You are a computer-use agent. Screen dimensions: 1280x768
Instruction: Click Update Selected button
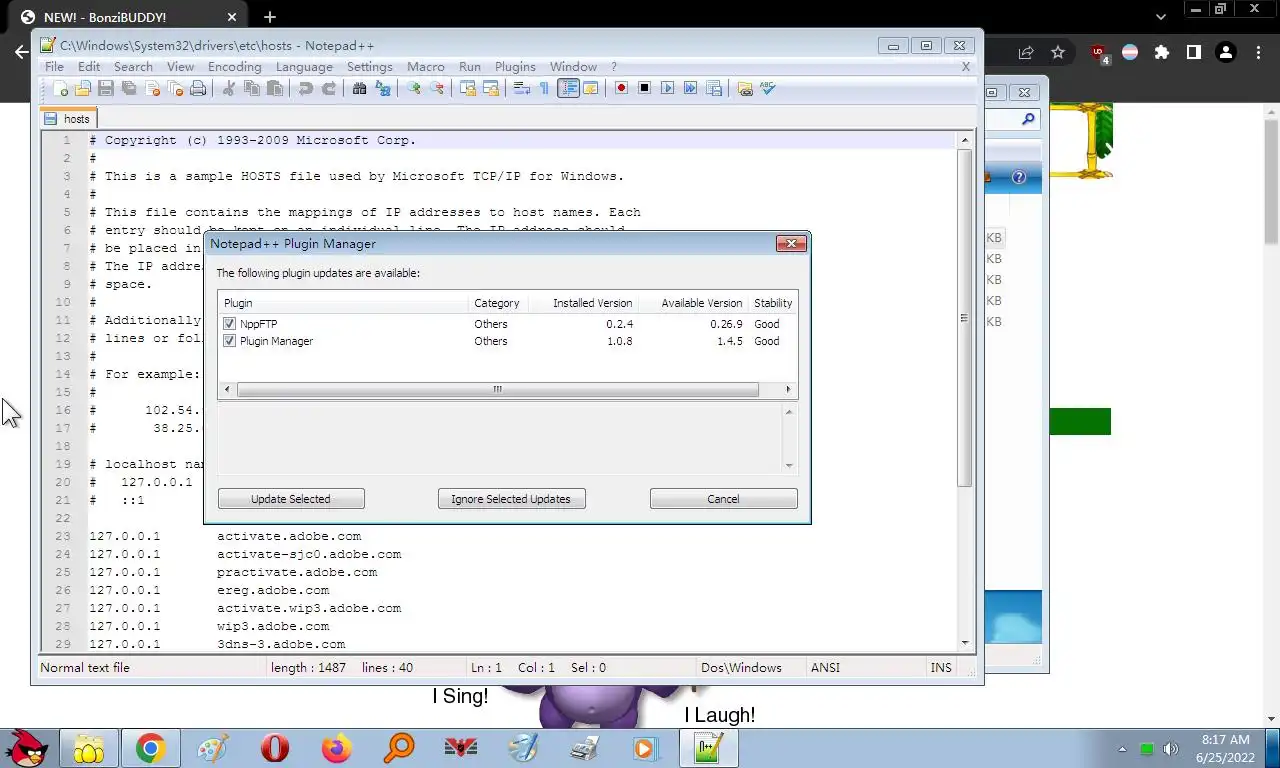291,499
